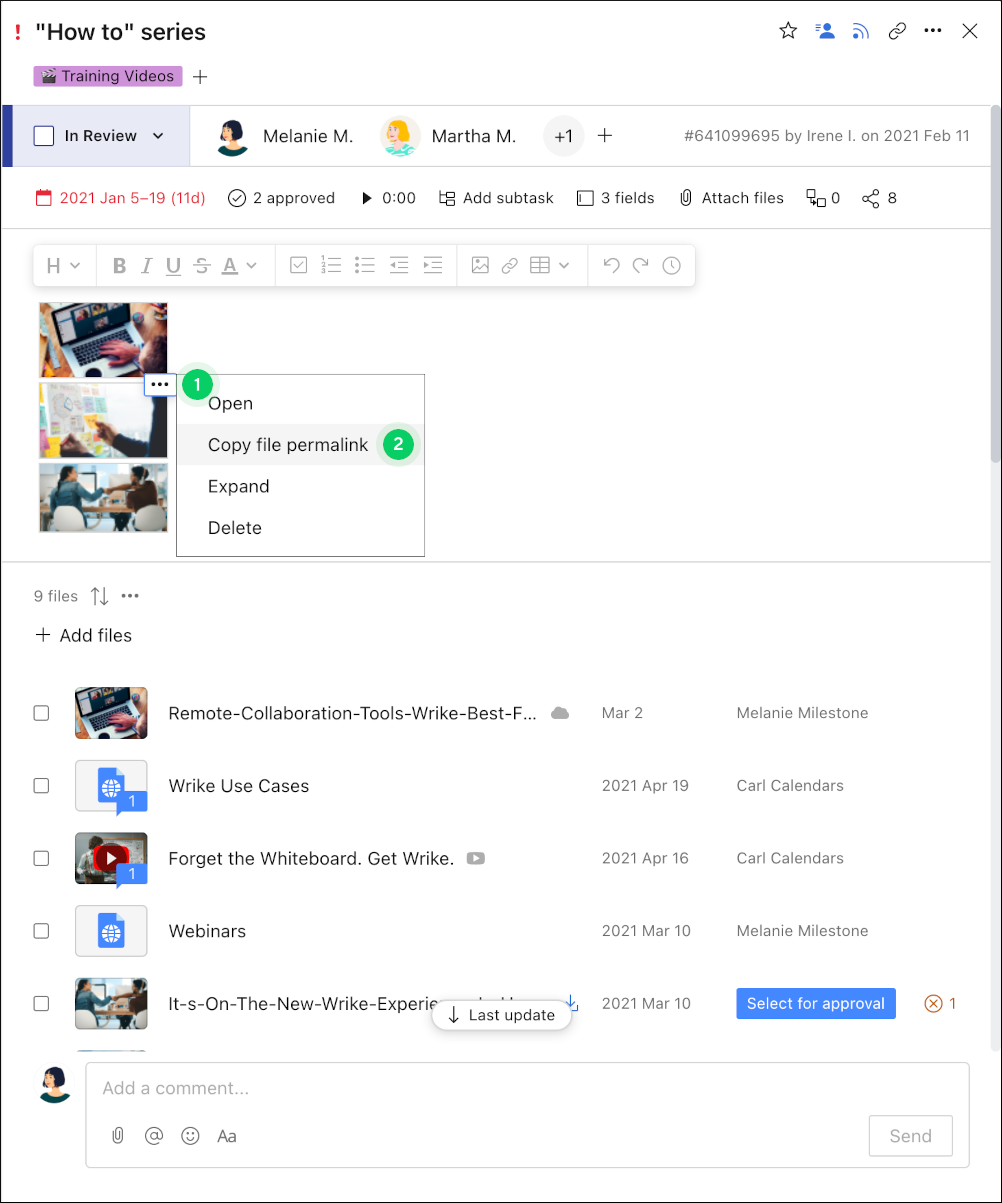Open Attach files with the paperclip icon

[x=686, y=197]
